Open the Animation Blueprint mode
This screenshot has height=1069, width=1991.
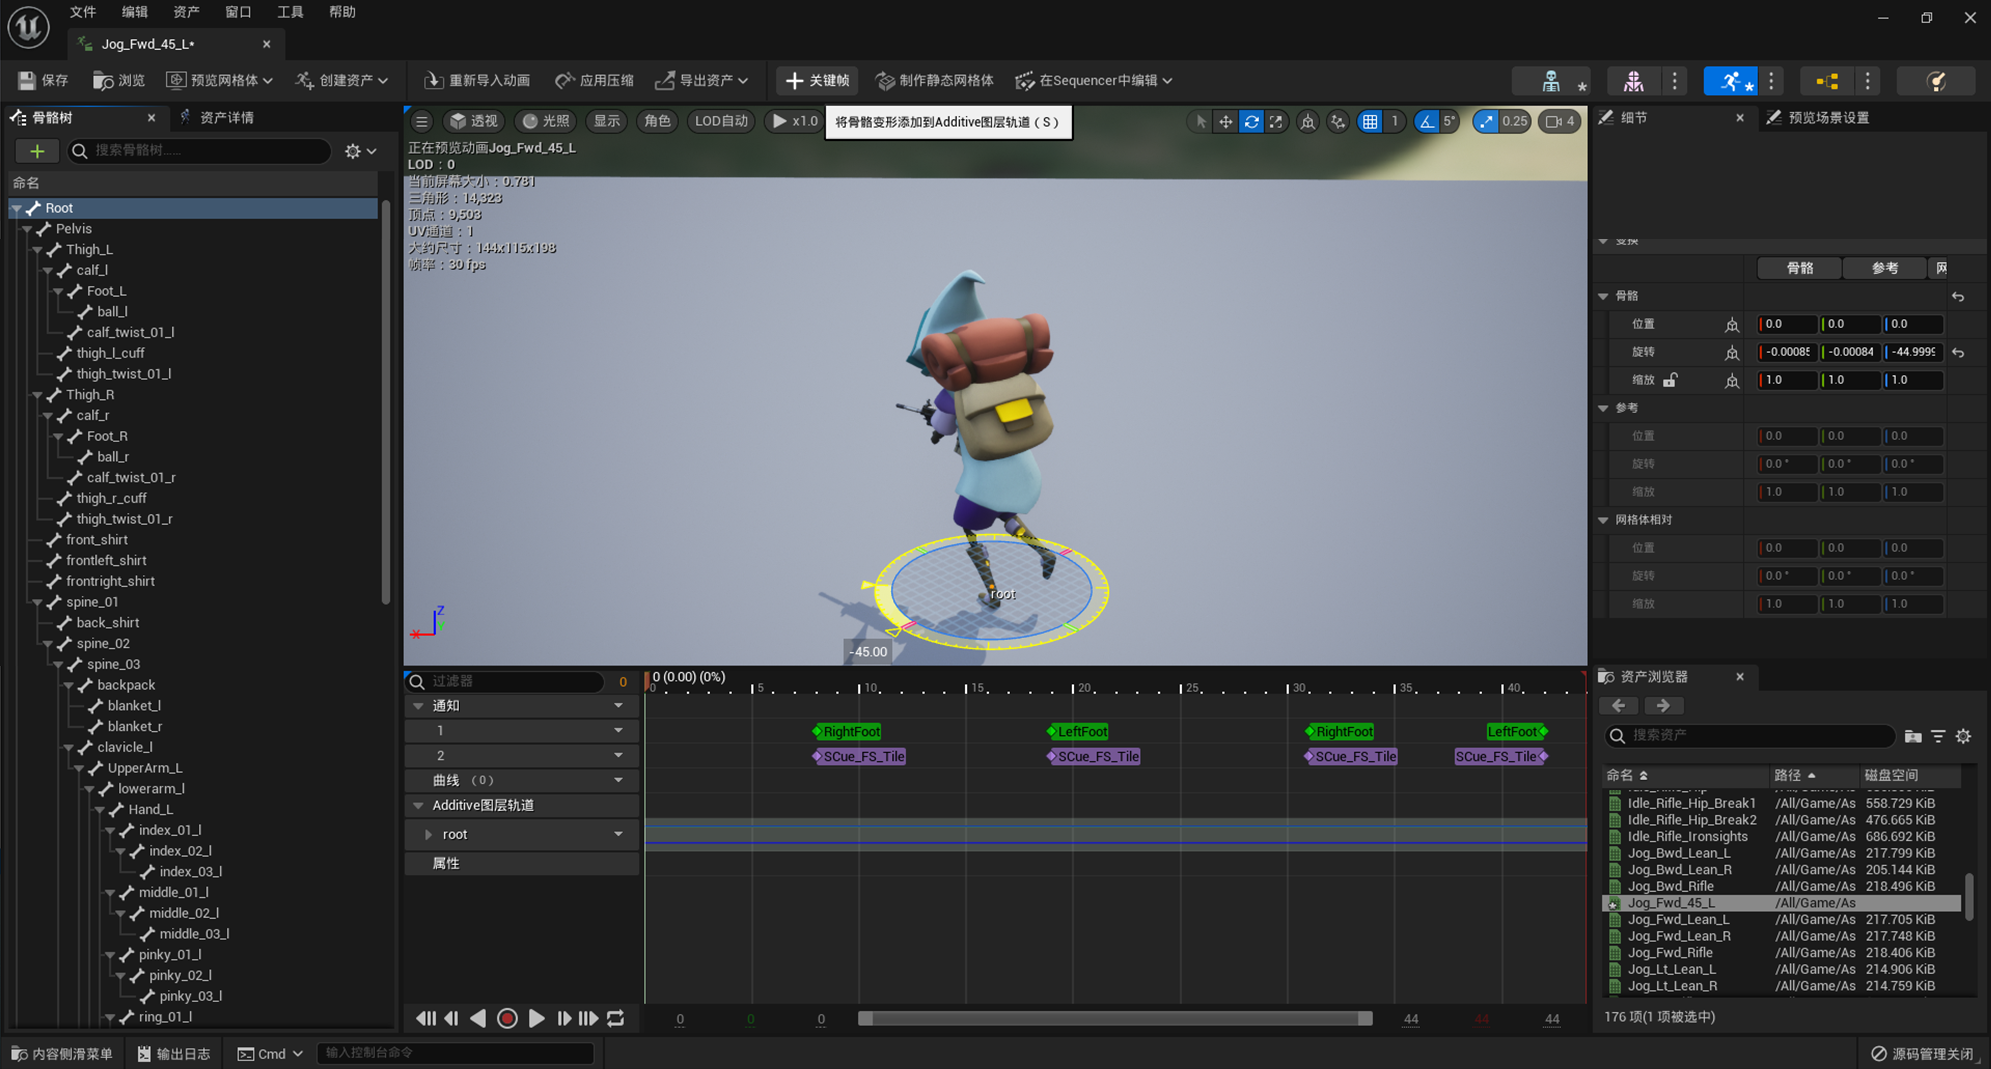point(1827,81)
